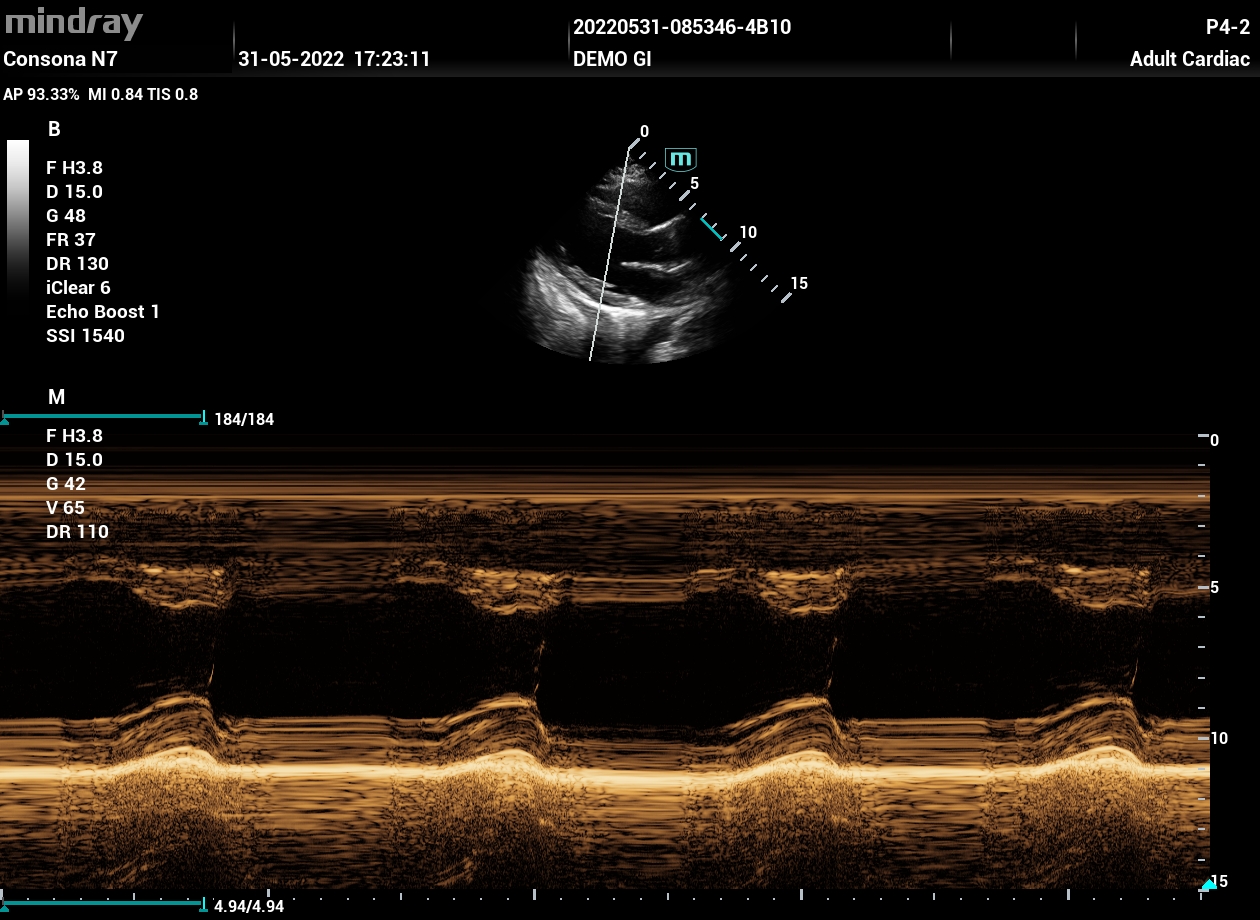Click the iClear 6 setting
The width and height of the screenshot is (1260, 920).
(78, 288)
